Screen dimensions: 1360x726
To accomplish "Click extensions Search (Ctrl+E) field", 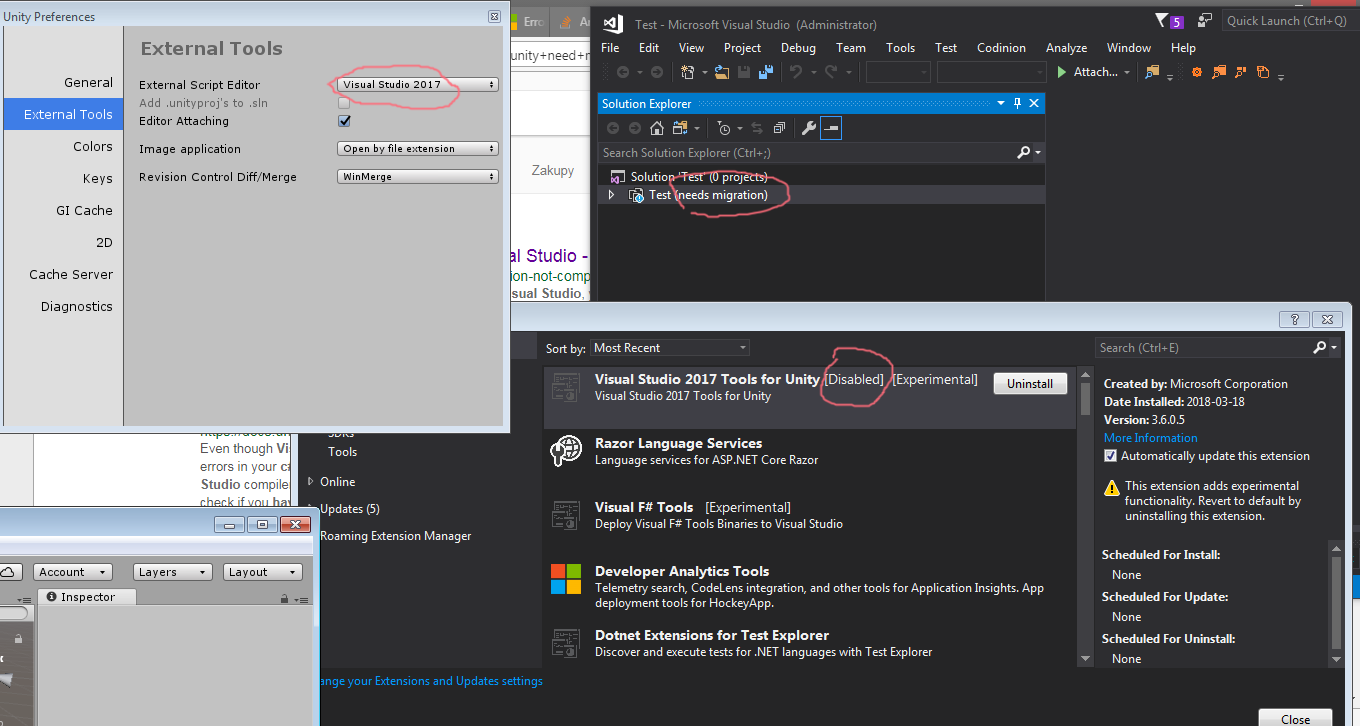I will pos(1204,347).
